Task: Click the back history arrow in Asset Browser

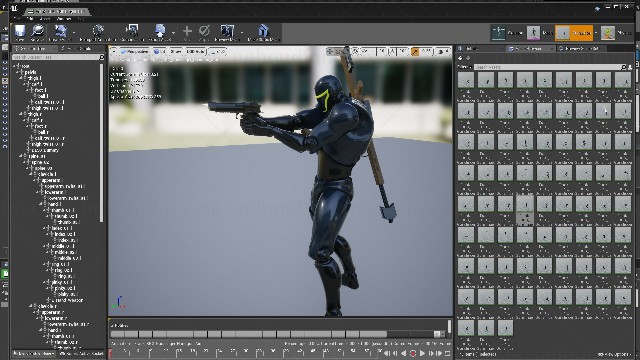Action: click(460, 58)
